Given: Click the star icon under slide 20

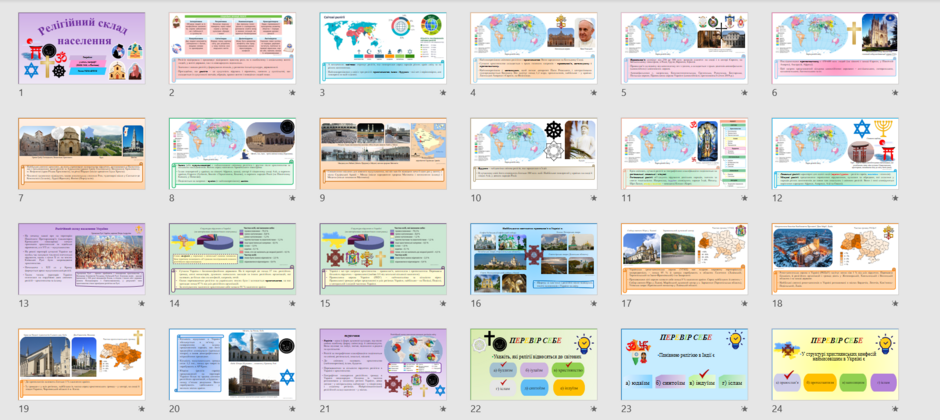Looking at the screenshot, I should [292, 409].
